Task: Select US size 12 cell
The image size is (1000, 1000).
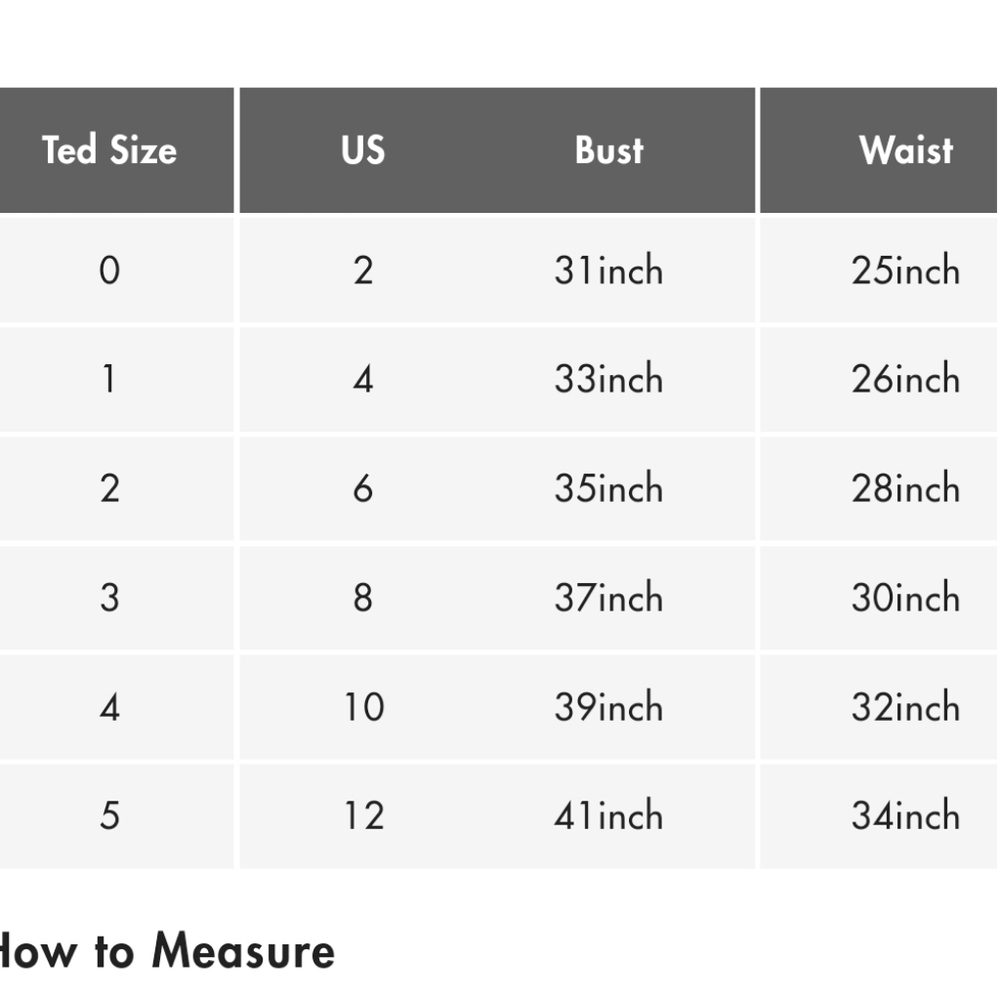Action: click(x=363, y=815)
